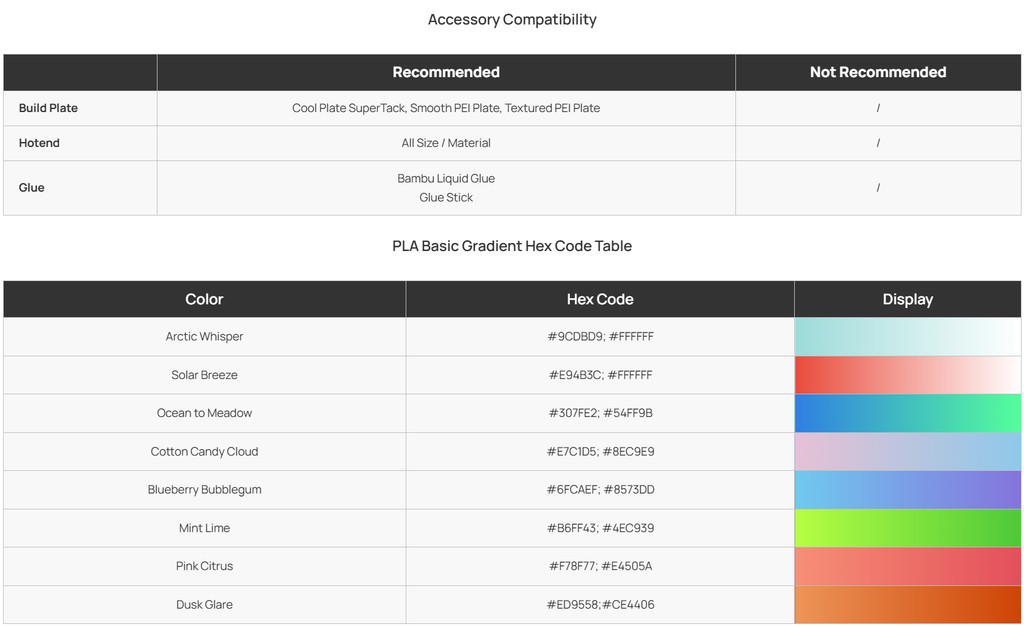1024x627 pixels.
Task: Select the Solar Breeze gradient display
Action: tap(907, 375)
